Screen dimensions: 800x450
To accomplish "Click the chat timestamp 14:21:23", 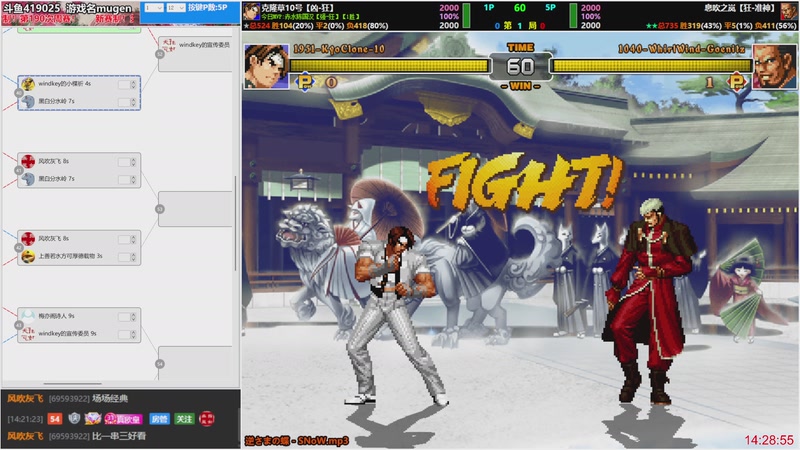I will 25,419.
